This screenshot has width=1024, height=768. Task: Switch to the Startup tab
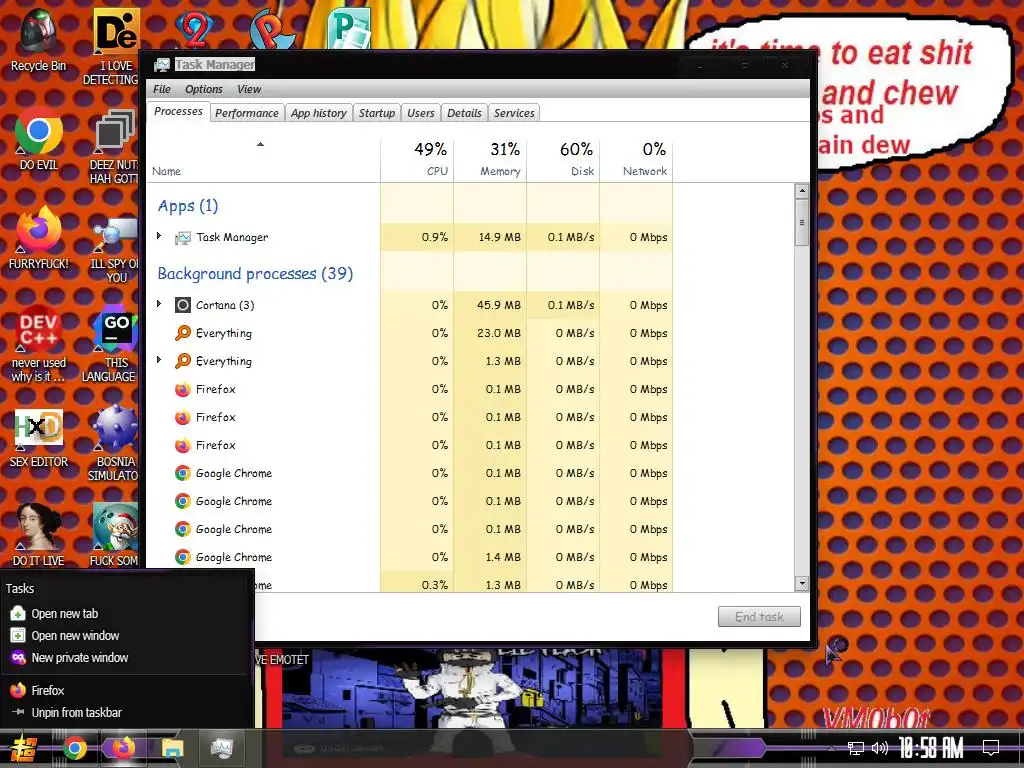[377, 113]
